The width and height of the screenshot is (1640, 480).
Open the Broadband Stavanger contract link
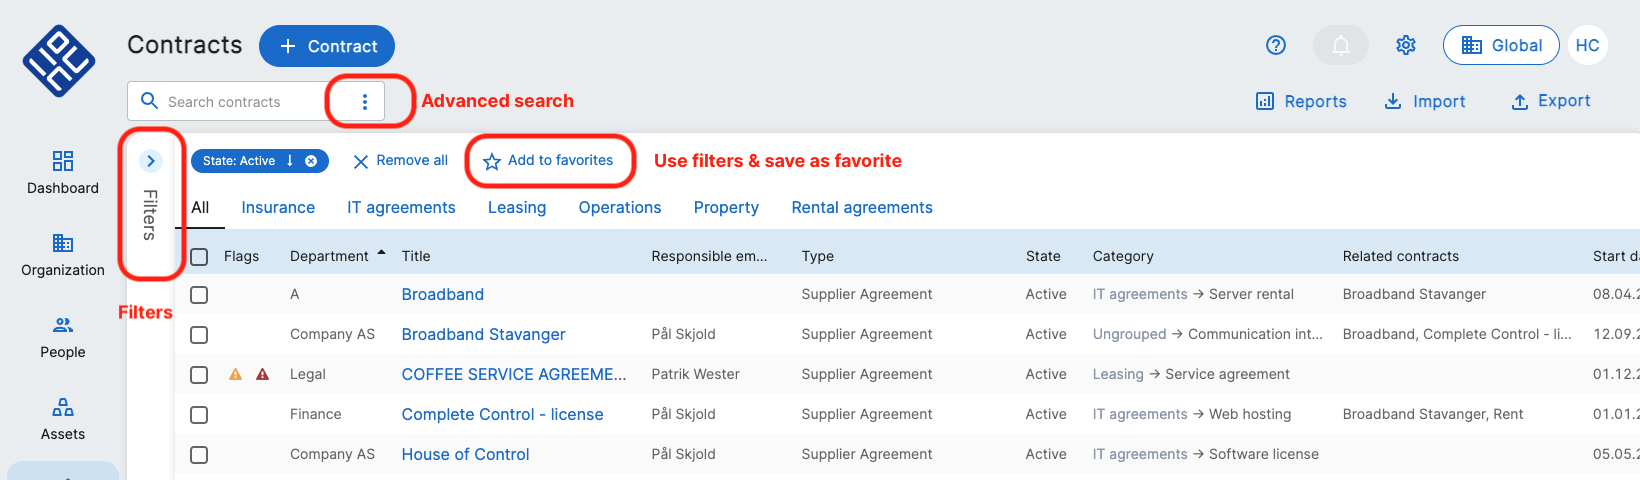tap(483, 334)
